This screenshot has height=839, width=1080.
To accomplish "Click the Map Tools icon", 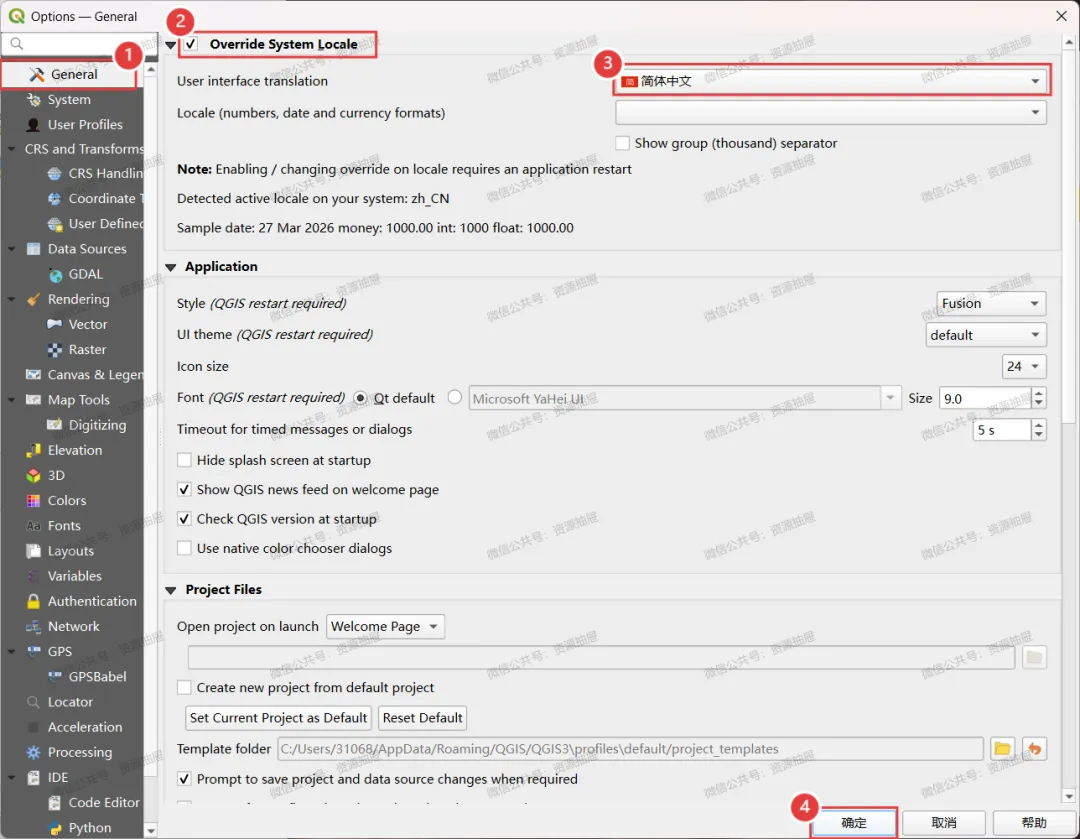I will (x=33, y=400).
